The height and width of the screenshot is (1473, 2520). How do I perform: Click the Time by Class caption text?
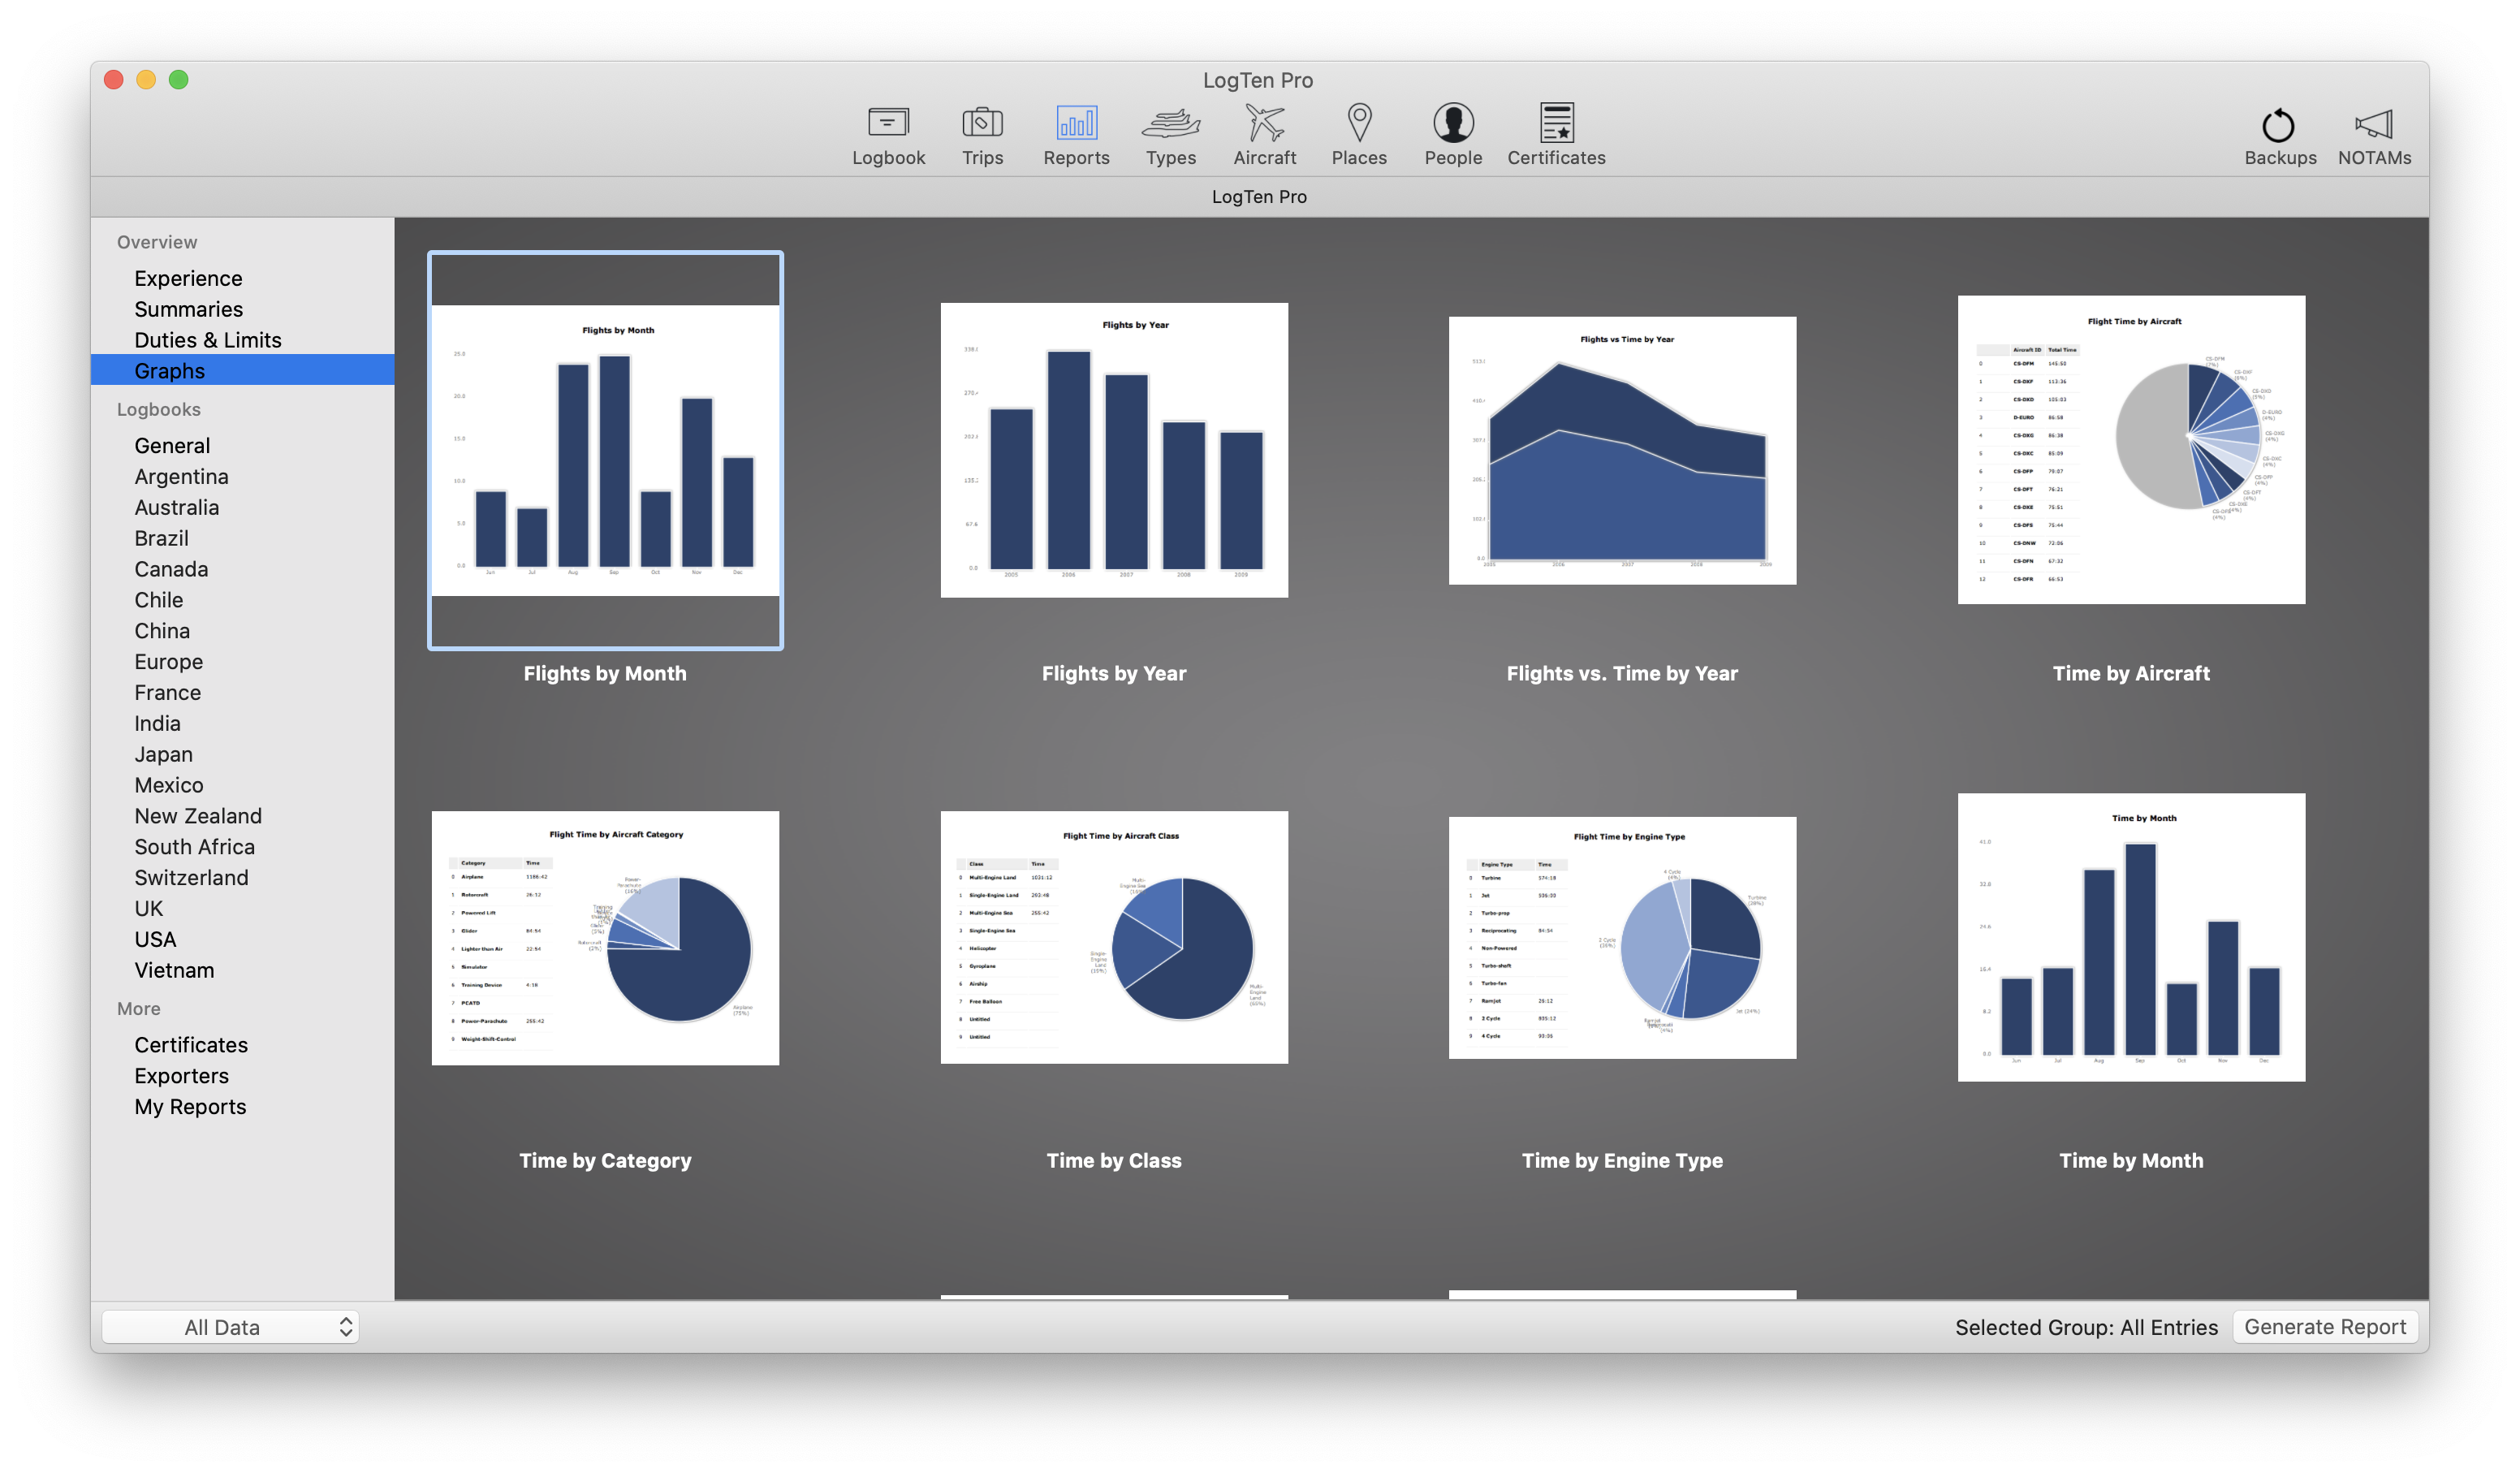(x=1114, y=1160)
